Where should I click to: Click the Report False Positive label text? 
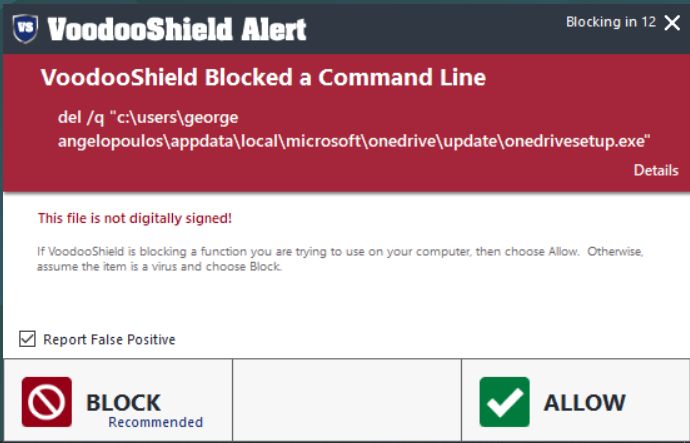pos(109,340)
